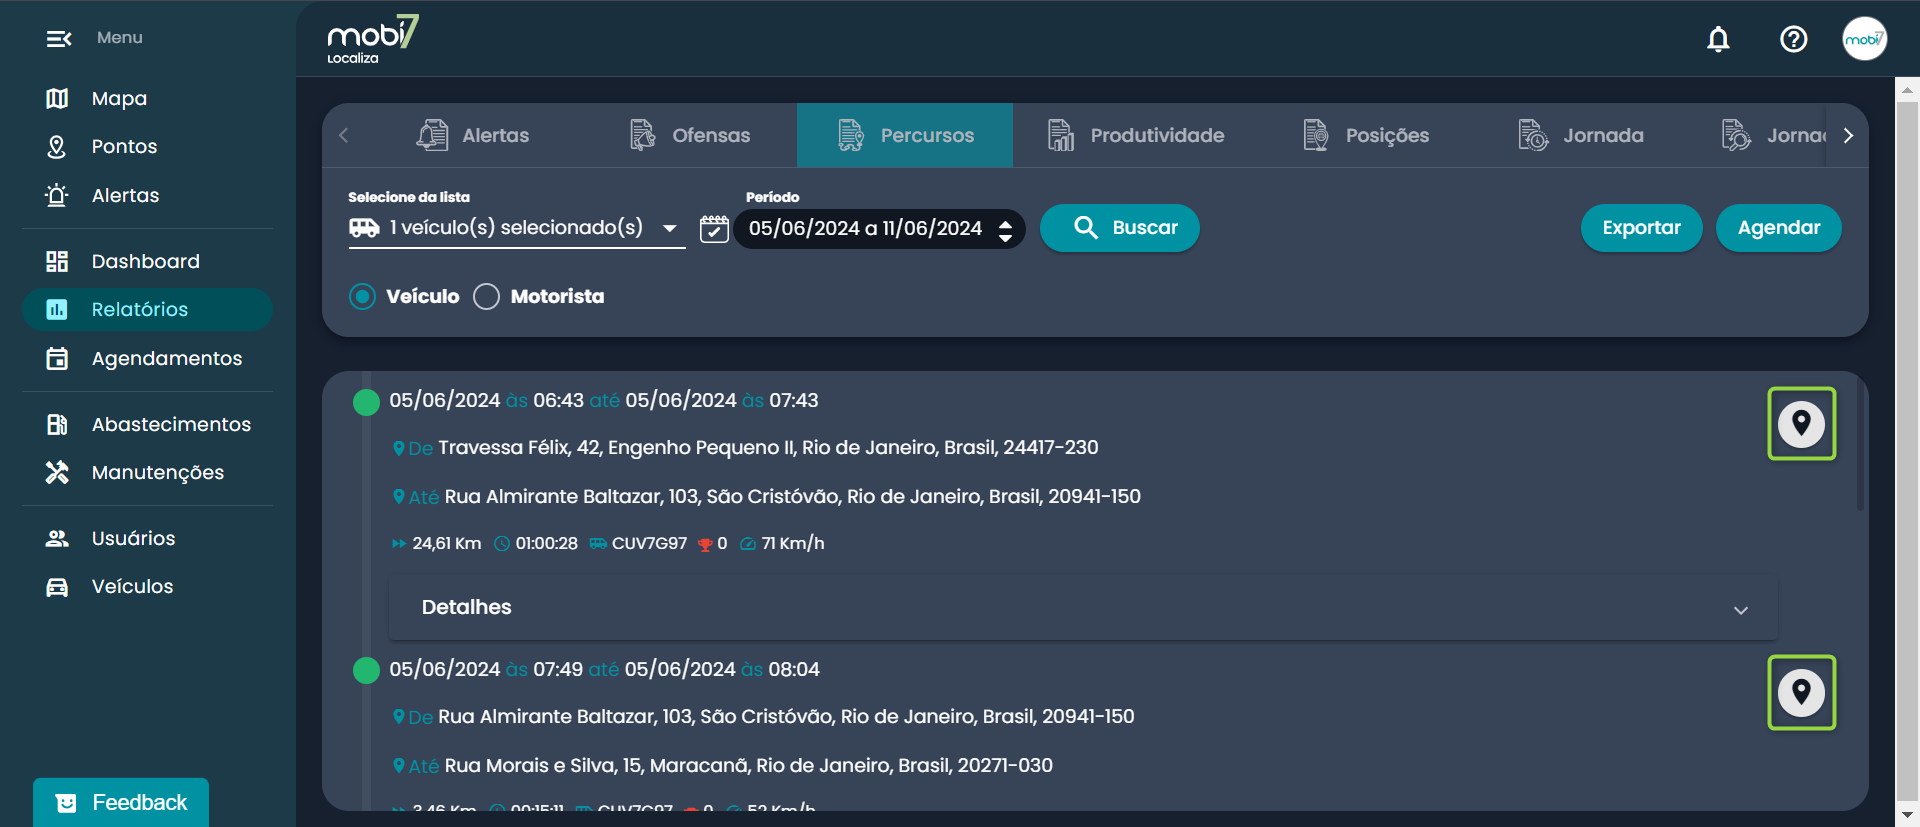Click the Buscar button
The width and height of the screenshot is (1920, 827).
tap(1119, 228)
